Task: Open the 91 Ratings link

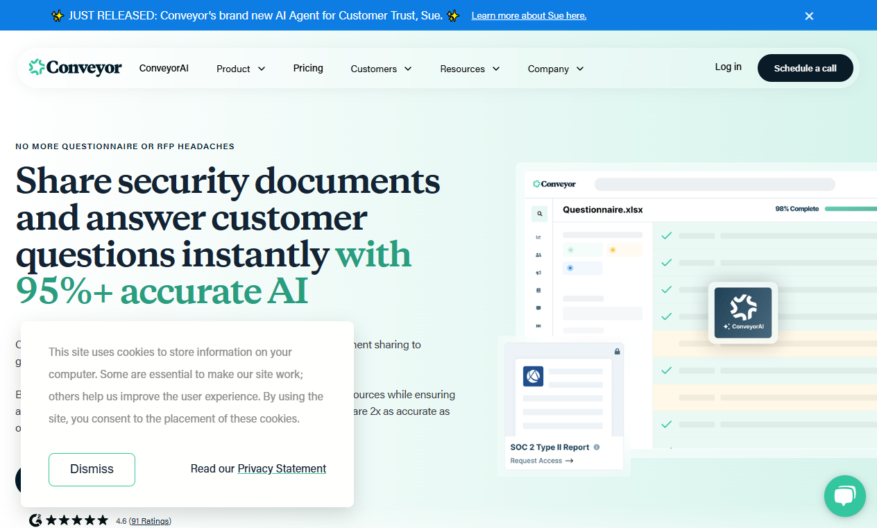Action: coord(150,521)
